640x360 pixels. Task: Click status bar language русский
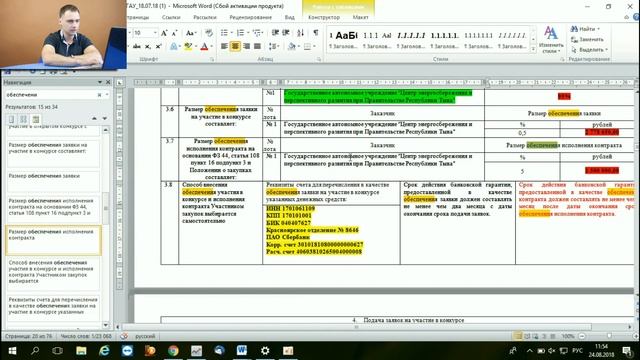pos(145,336)
